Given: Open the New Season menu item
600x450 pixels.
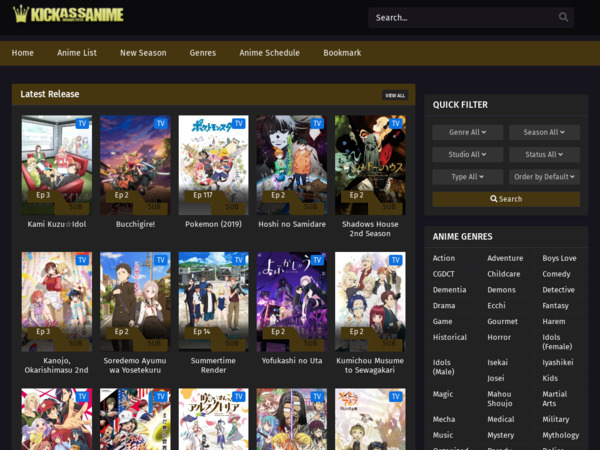Looking at the screenshot, I should click(143, 53).
